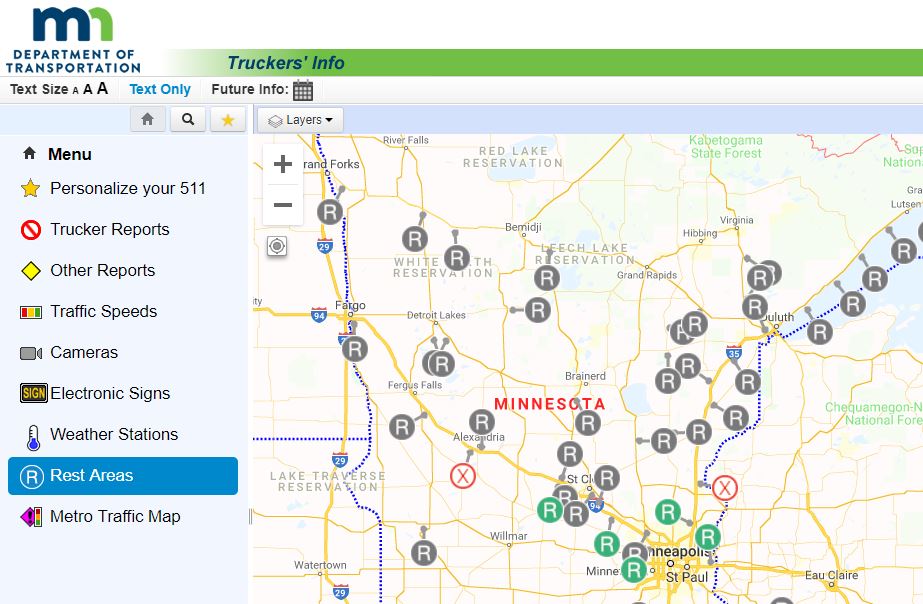Zoom out on the map
This screenshot has width=923, height=604.
tap(283, 205)
